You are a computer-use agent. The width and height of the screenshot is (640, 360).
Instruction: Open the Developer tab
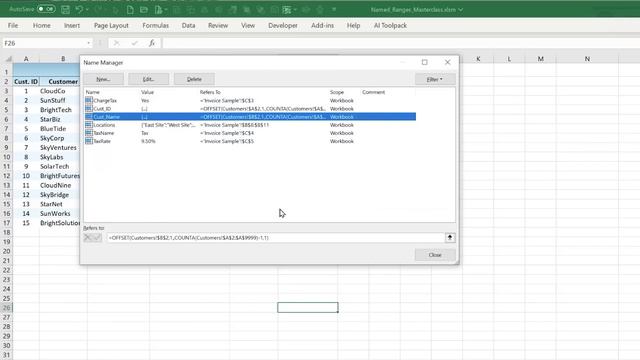click(x=283, y=25)
